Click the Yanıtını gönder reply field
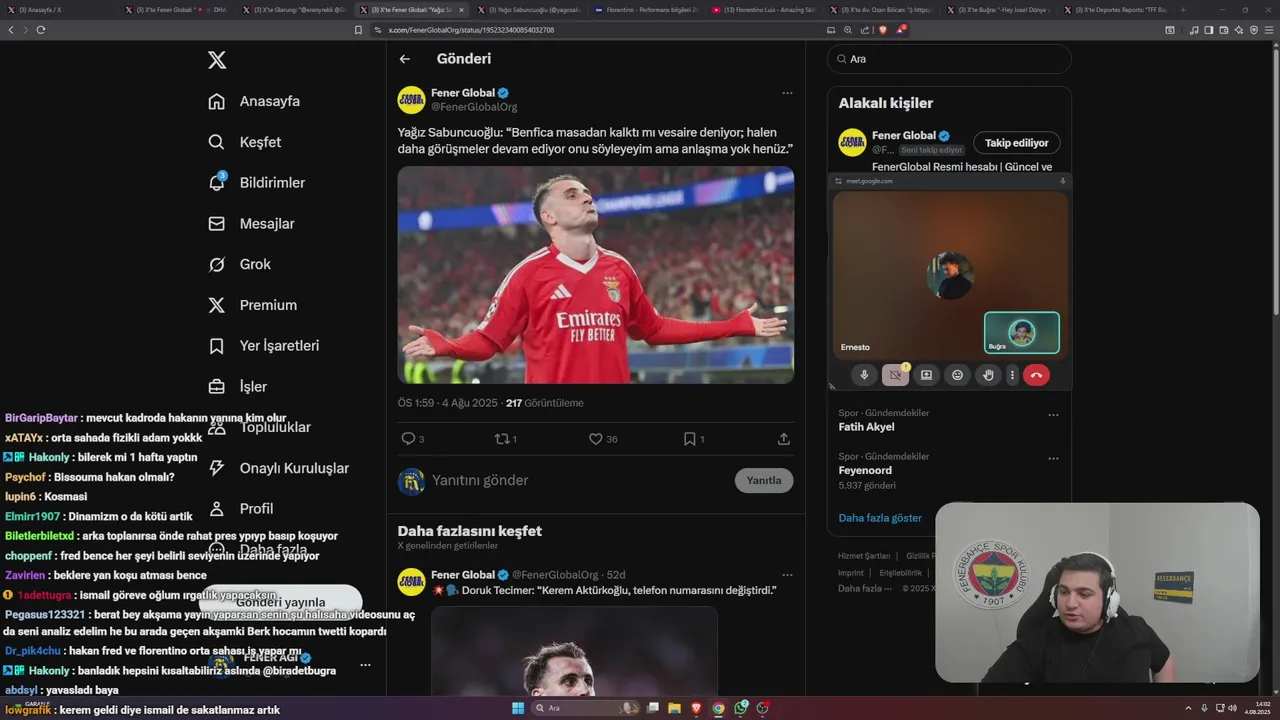 click(x=580, y=480)
